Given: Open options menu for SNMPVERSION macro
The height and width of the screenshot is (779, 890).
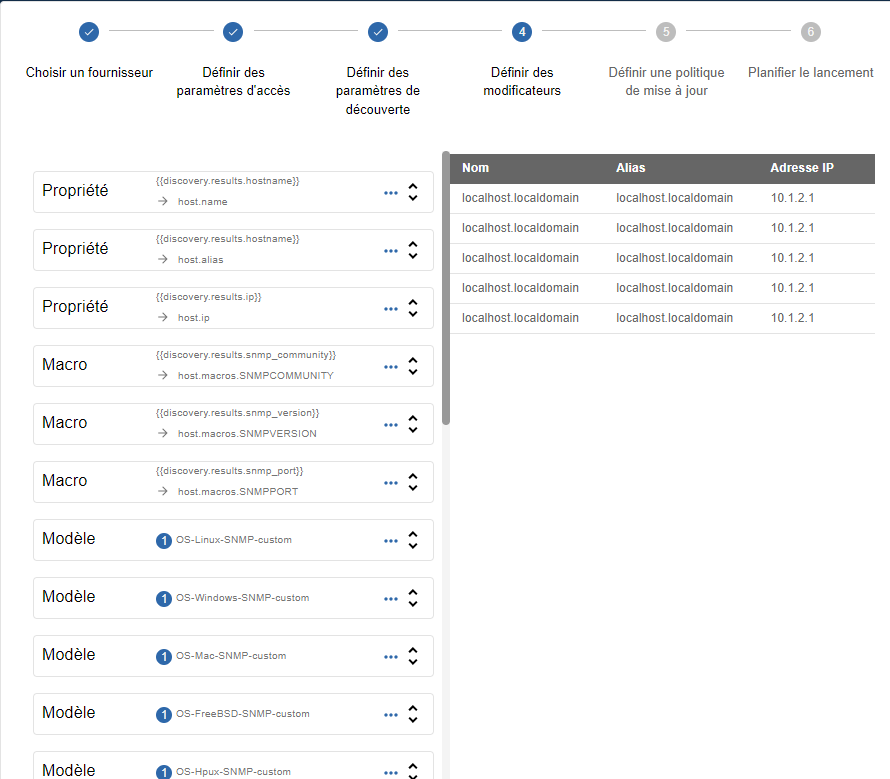Looking at the screenshot, I should point(391,425).
